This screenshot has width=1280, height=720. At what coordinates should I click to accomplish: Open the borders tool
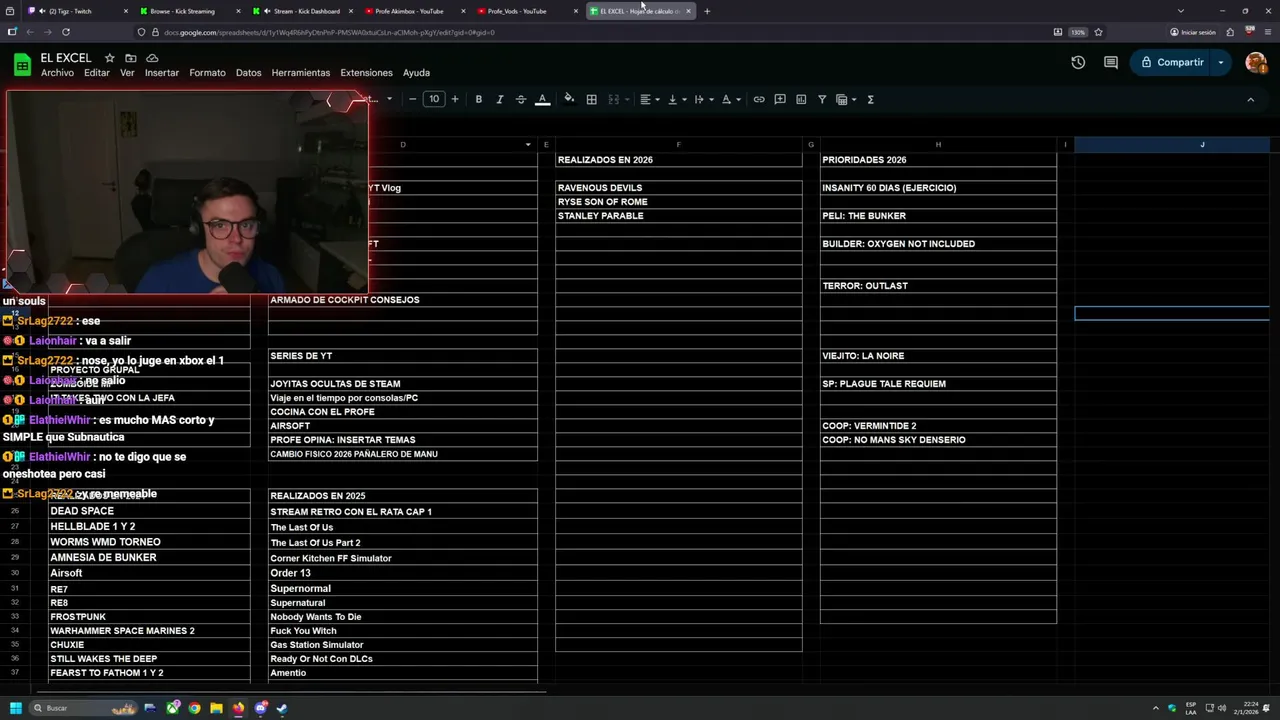[x=592, y=99]
